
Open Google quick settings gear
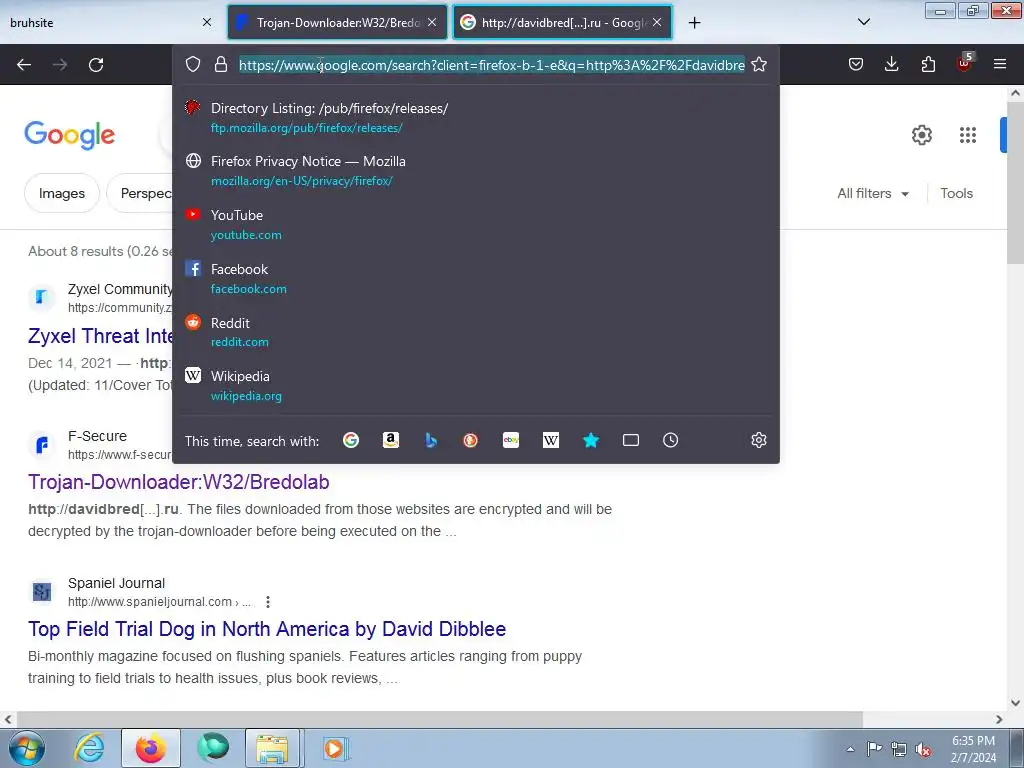921,135
